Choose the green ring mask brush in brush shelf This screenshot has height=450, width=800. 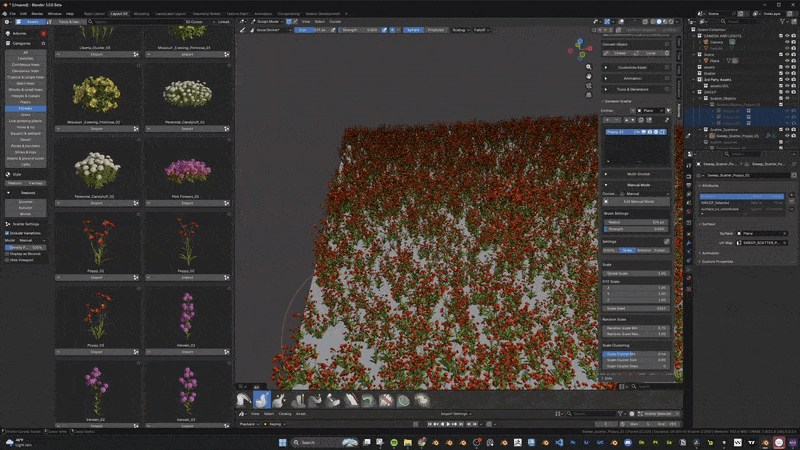pos(404,401)
